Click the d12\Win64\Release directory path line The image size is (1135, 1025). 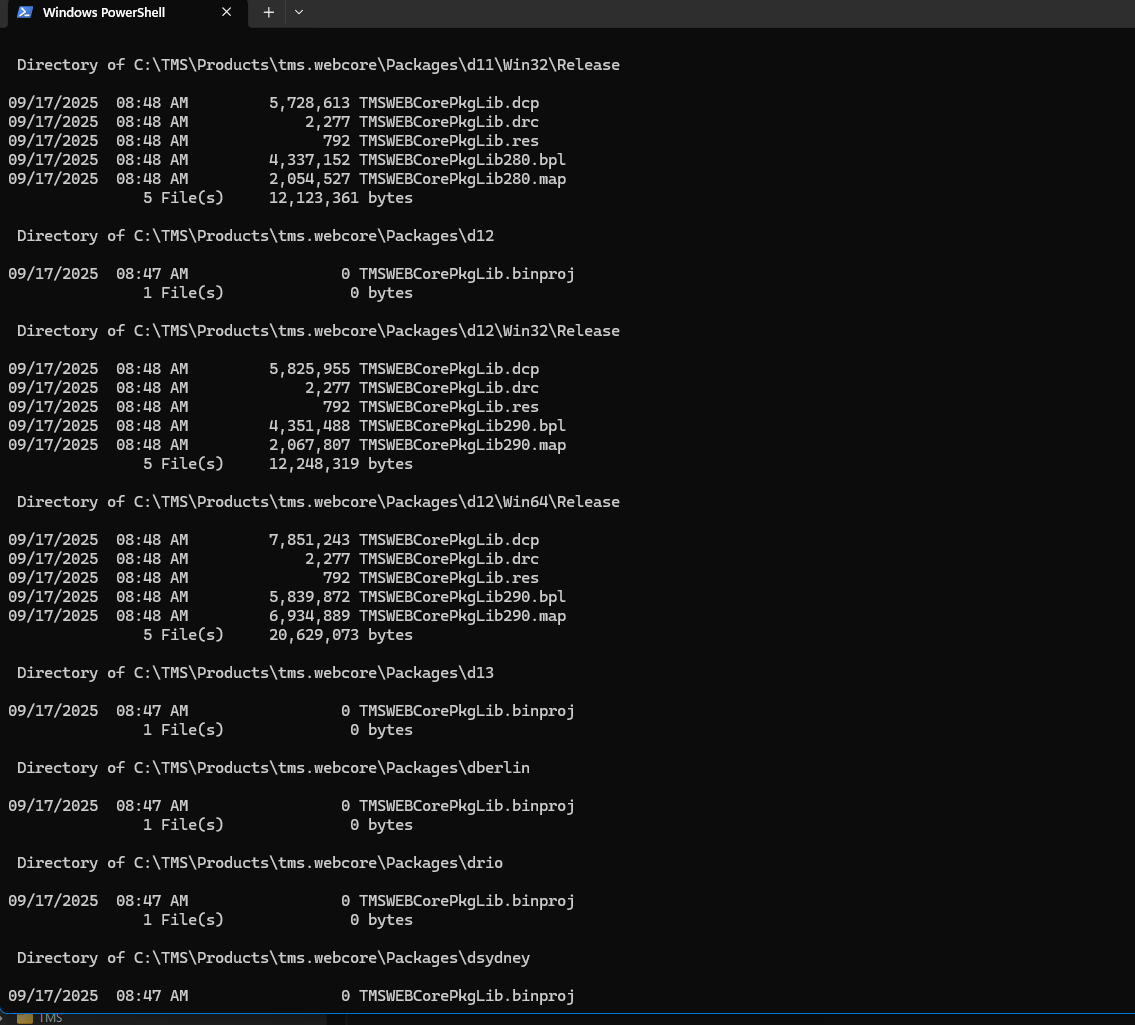coord(318,502)
